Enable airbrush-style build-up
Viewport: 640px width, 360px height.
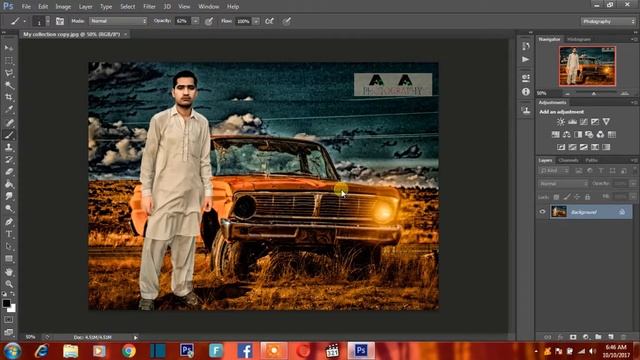click(269, 21)
